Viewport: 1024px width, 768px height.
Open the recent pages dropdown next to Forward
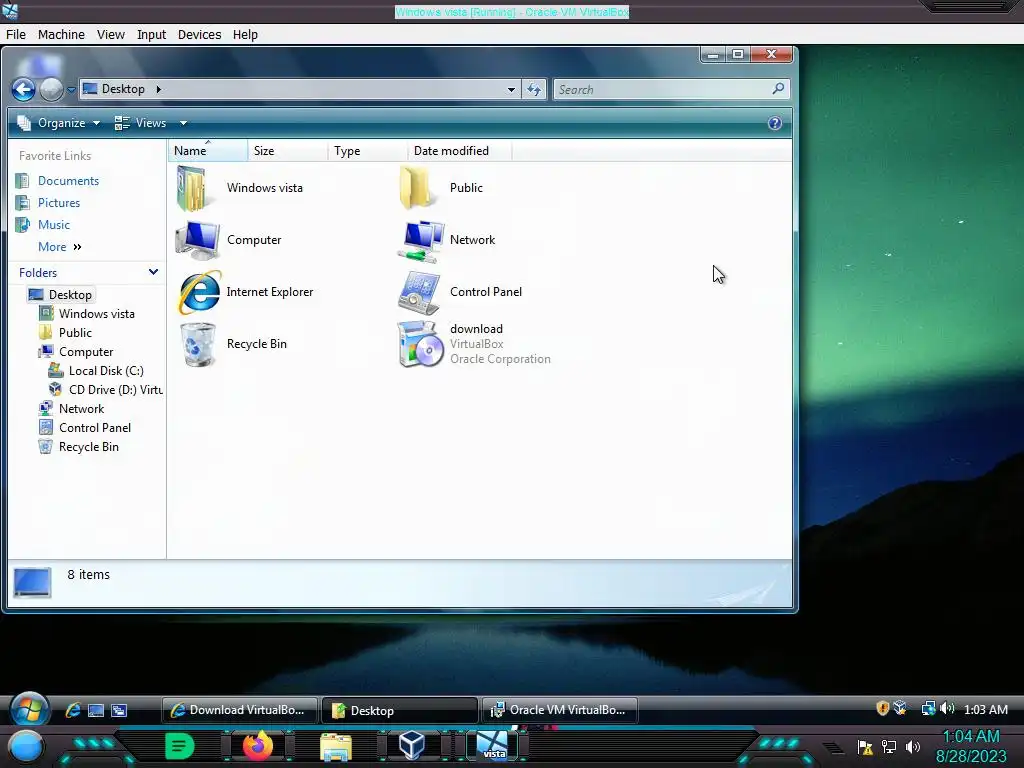(71, 90)
